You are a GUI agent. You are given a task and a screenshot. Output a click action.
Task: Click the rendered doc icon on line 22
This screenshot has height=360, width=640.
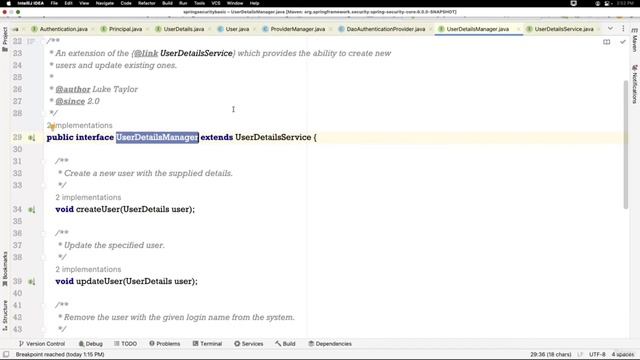(x=31, y=41)
